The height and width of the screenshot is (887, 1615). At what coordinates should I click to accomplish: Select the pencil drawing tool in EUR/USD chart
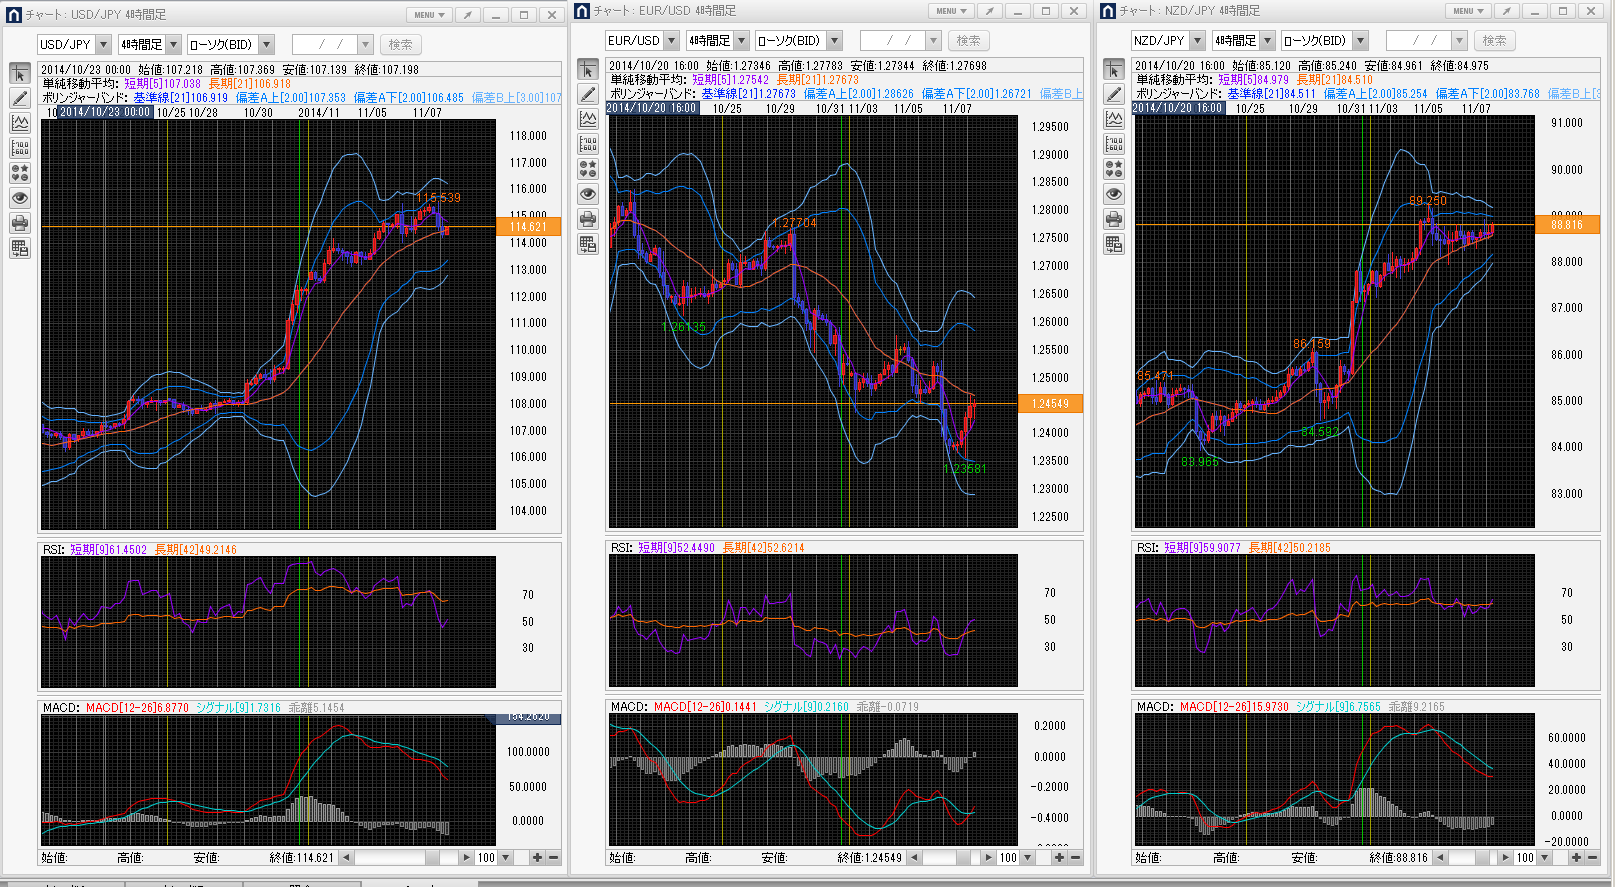click(588, 94)
